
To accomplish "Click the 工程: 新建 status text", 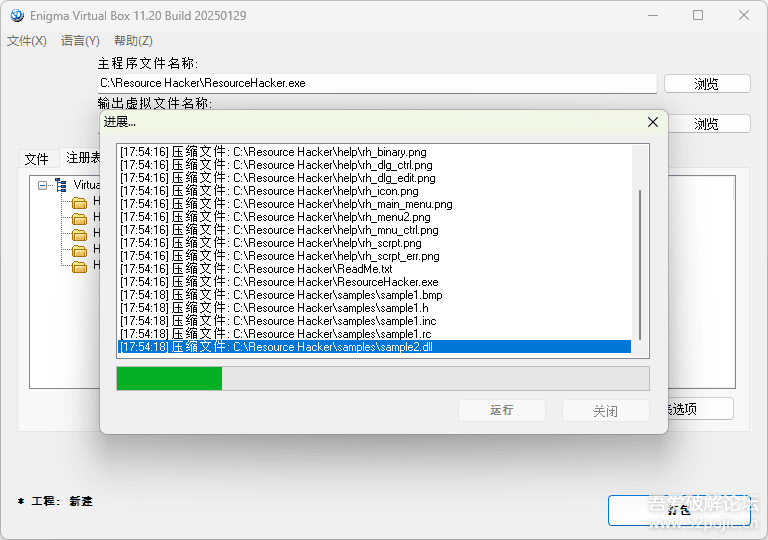I will click(x=62, y=501).
